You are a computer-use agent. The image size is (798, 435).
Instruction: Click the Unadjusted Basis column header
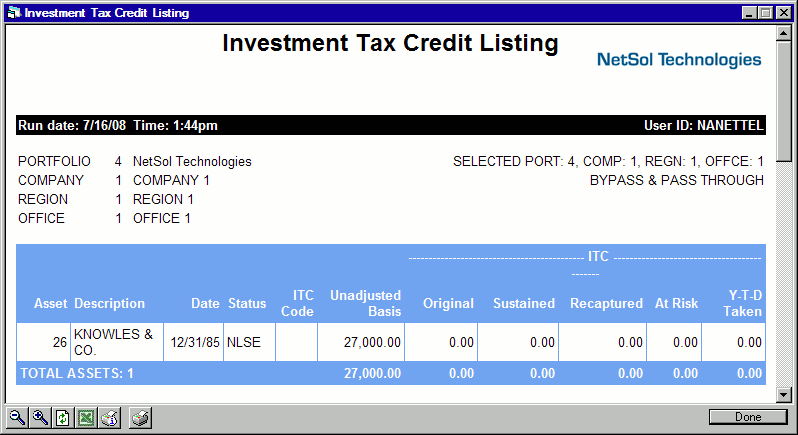[x=365, y=303]
